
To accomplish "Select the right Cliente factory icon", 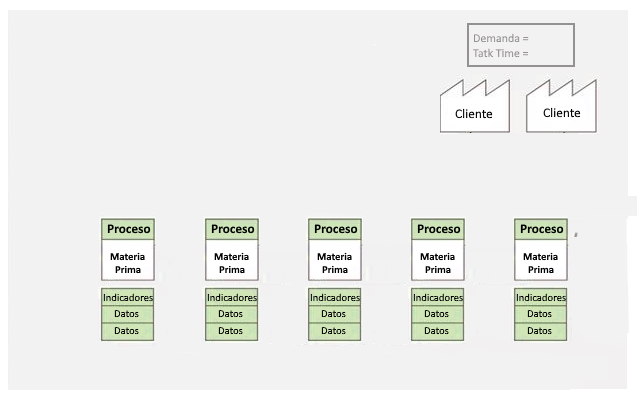I will coord(561,106).
